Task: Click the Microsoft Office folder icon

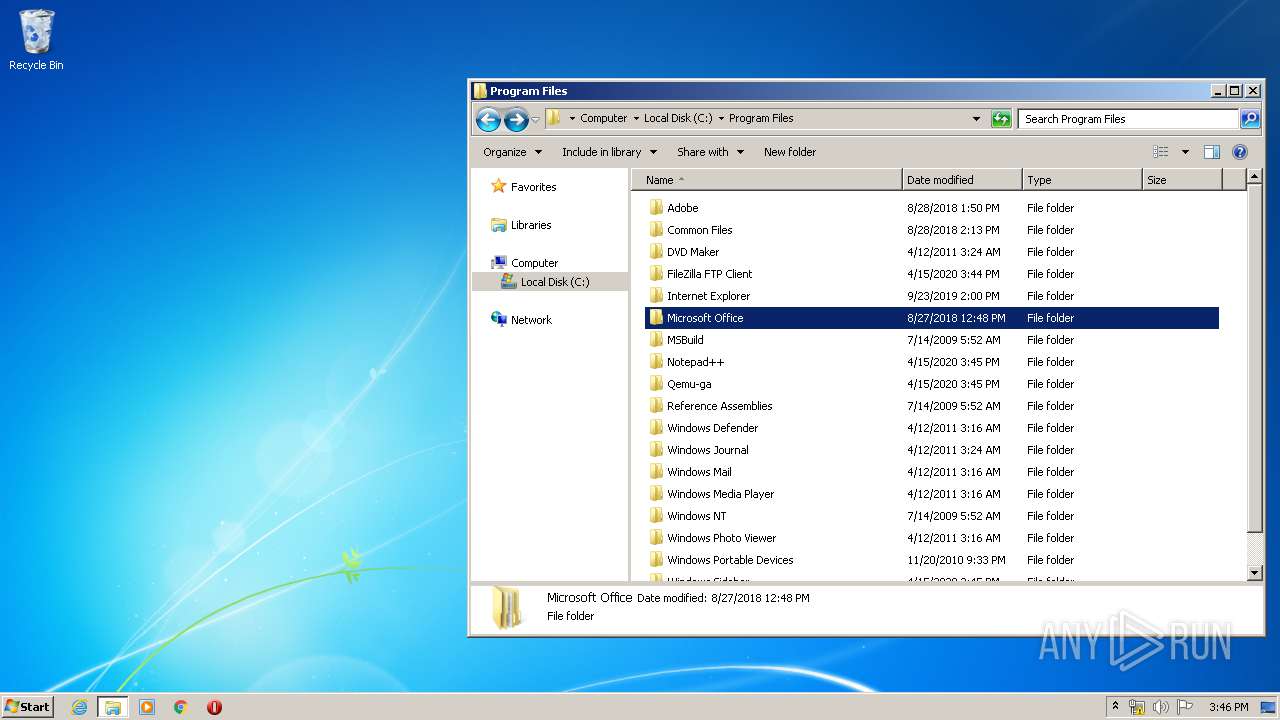Action: point(656,318)
